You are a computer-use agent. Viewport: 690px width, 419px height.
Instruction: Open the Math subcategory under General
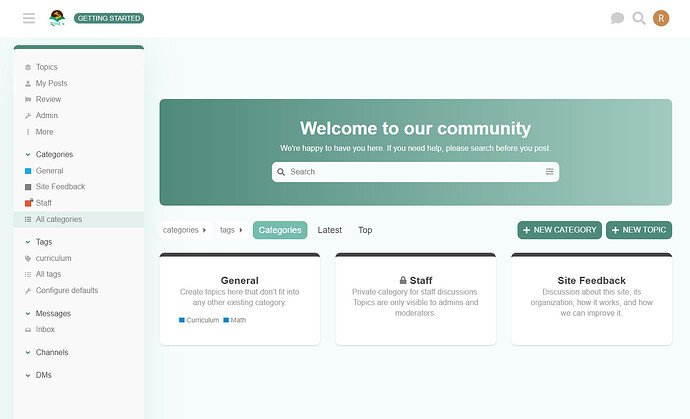pos(235,320)
